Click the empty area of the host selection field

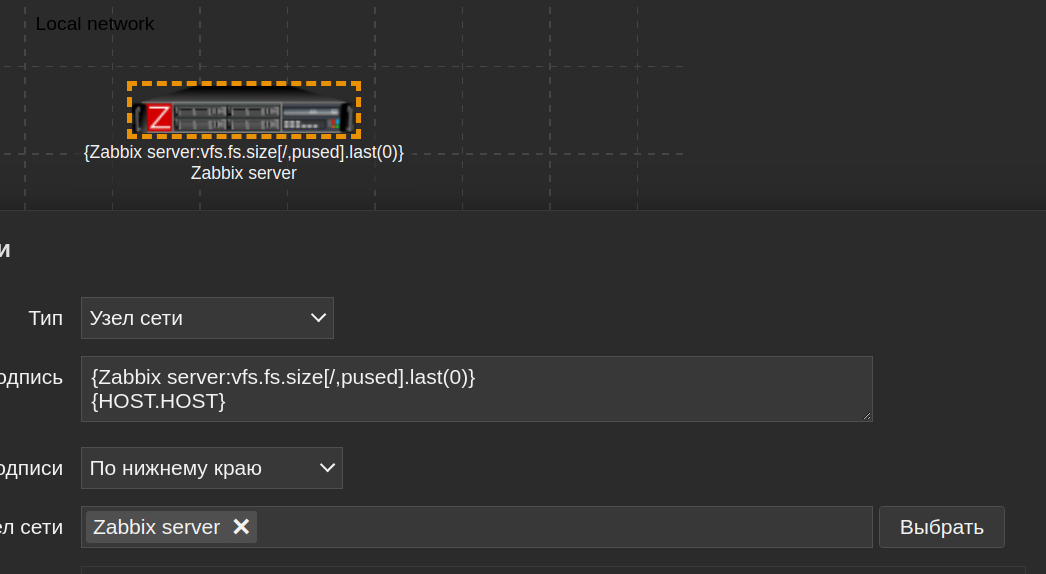(560, 527)
